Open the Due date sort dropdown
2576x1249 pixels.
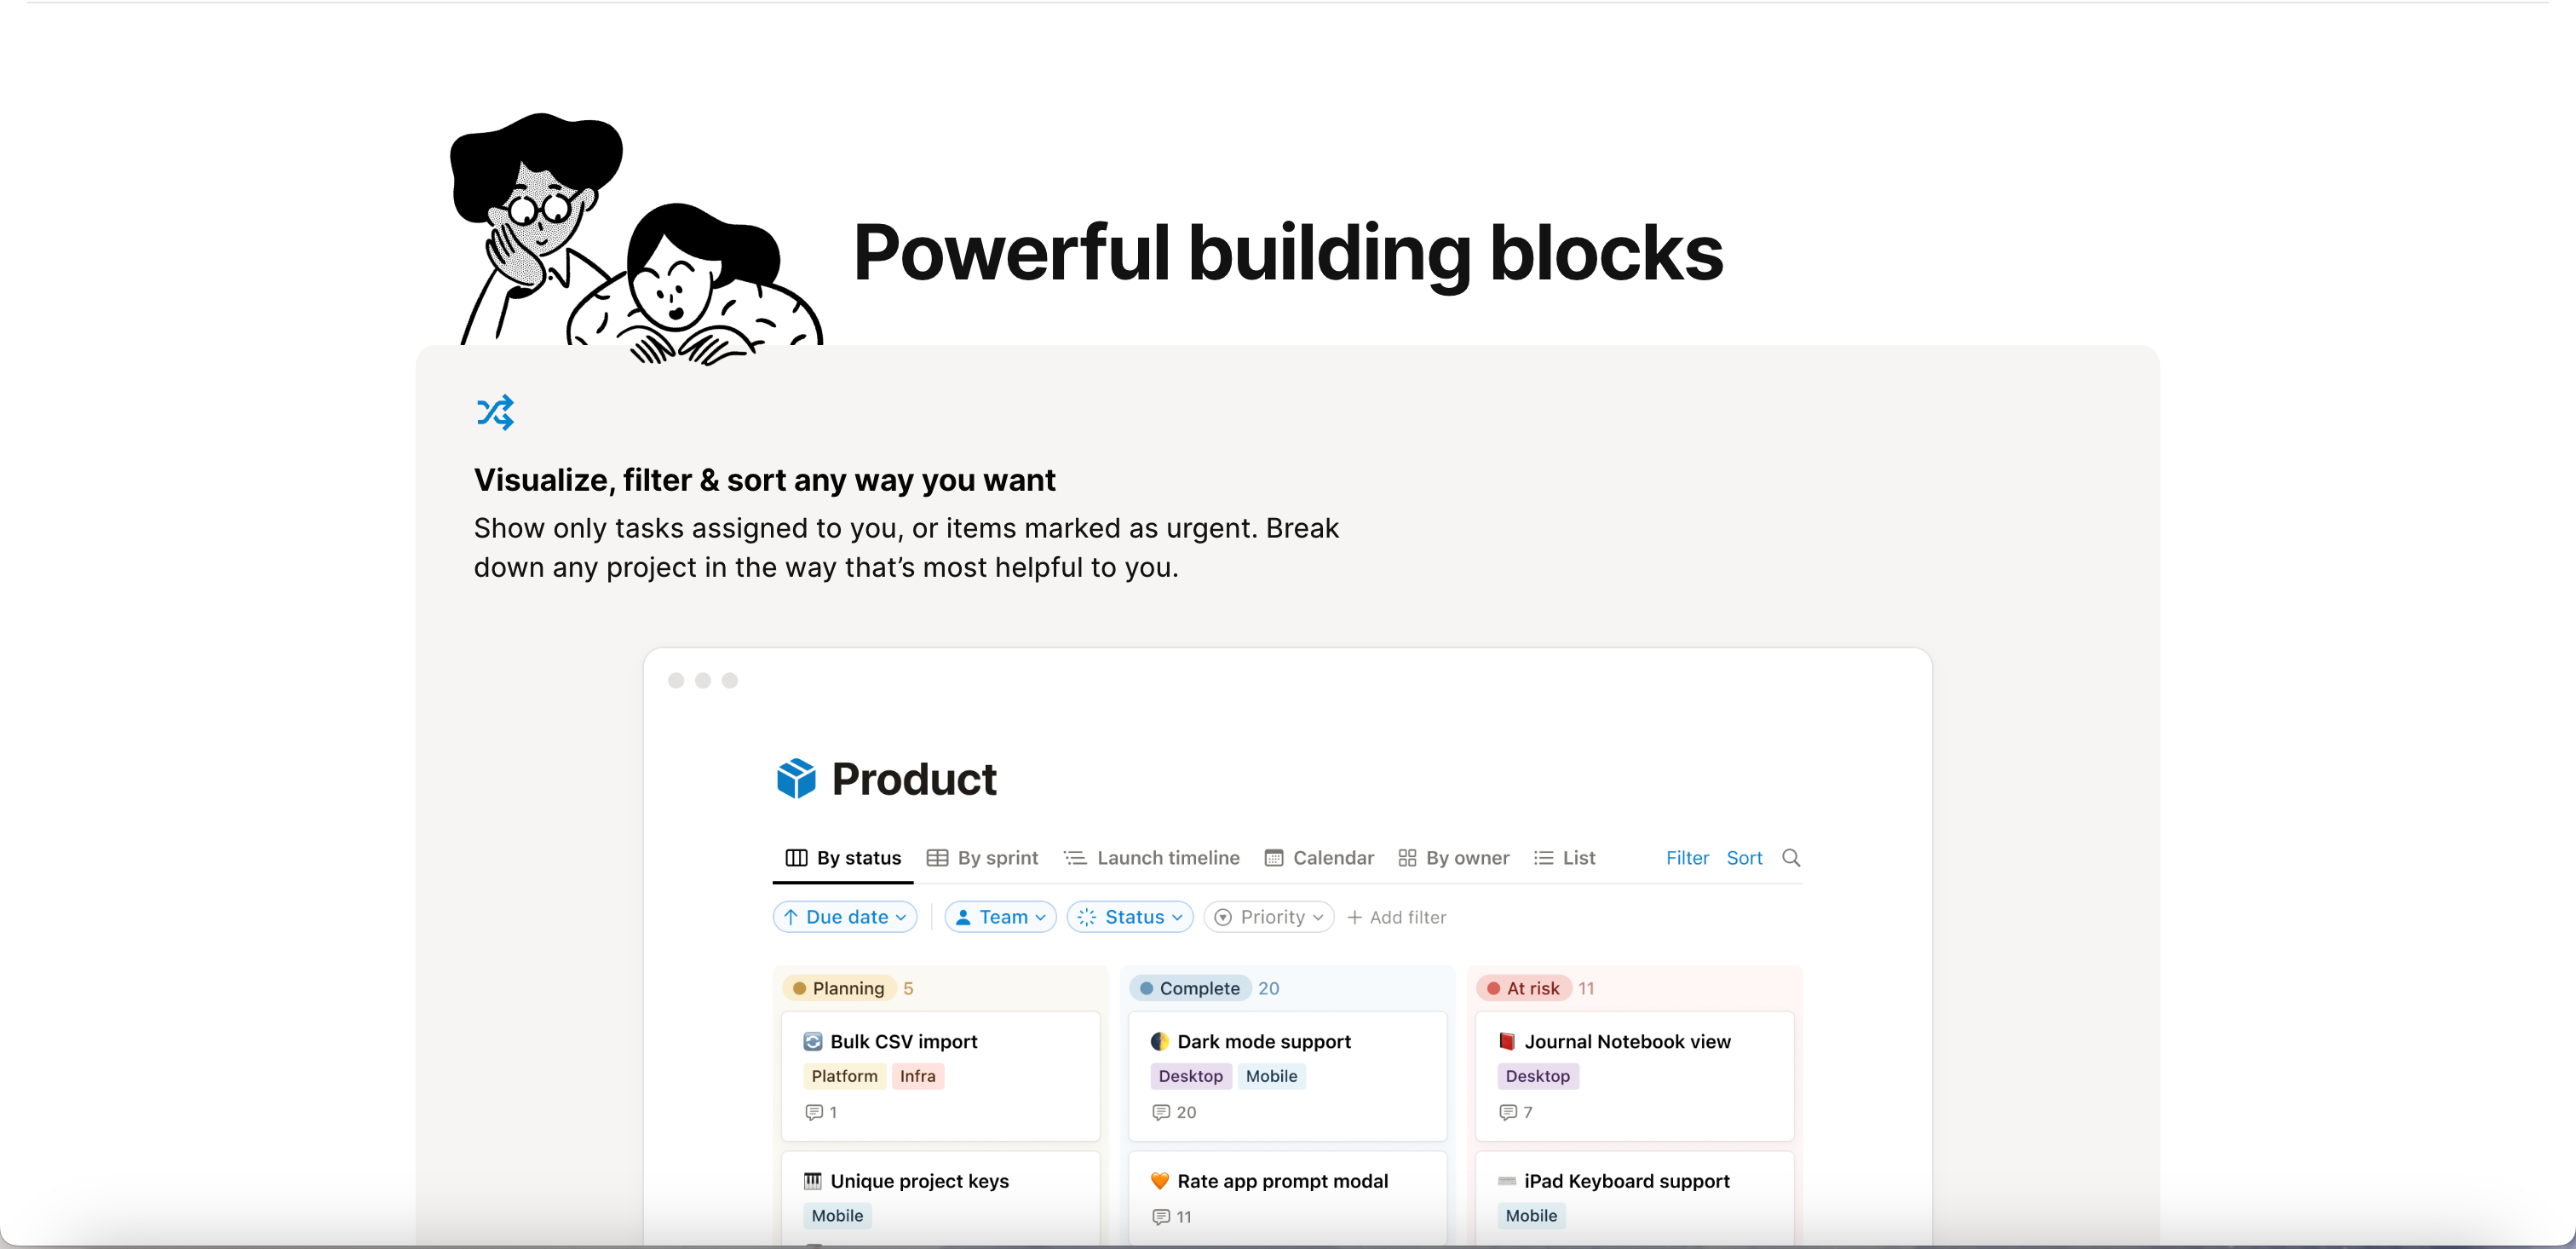tap(845, 917)
